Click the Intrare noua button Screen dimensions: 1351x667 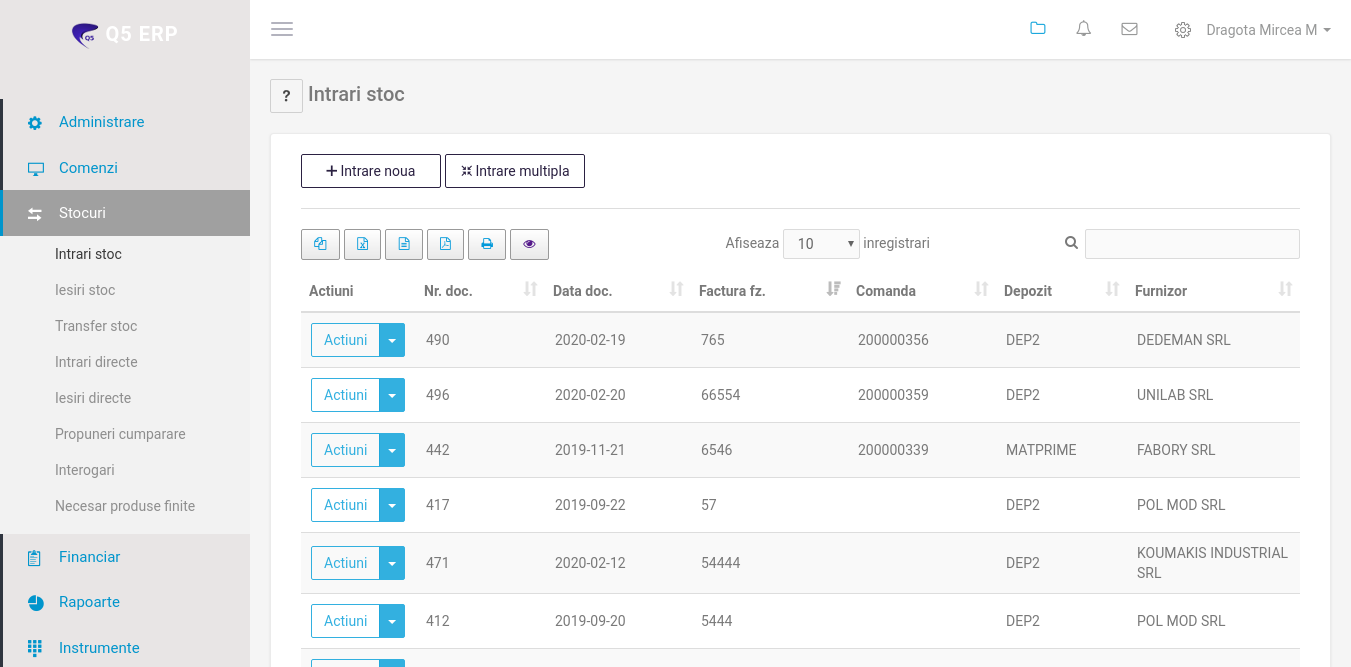371,171
